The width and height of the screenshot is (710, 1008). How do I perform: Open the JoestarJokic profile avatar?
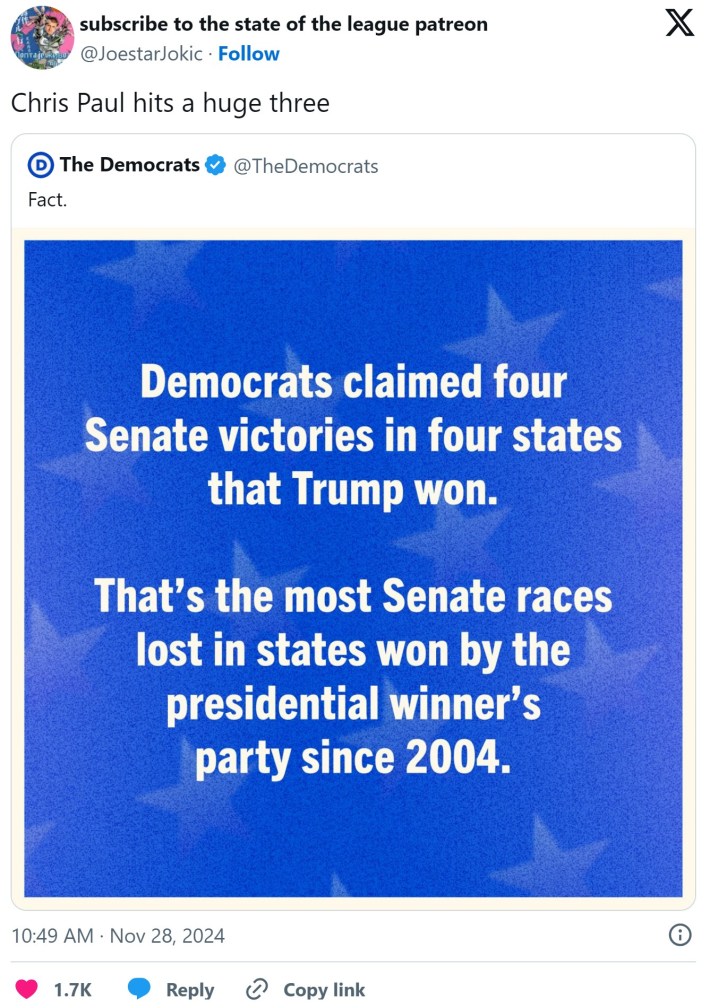tap(42, 38)
